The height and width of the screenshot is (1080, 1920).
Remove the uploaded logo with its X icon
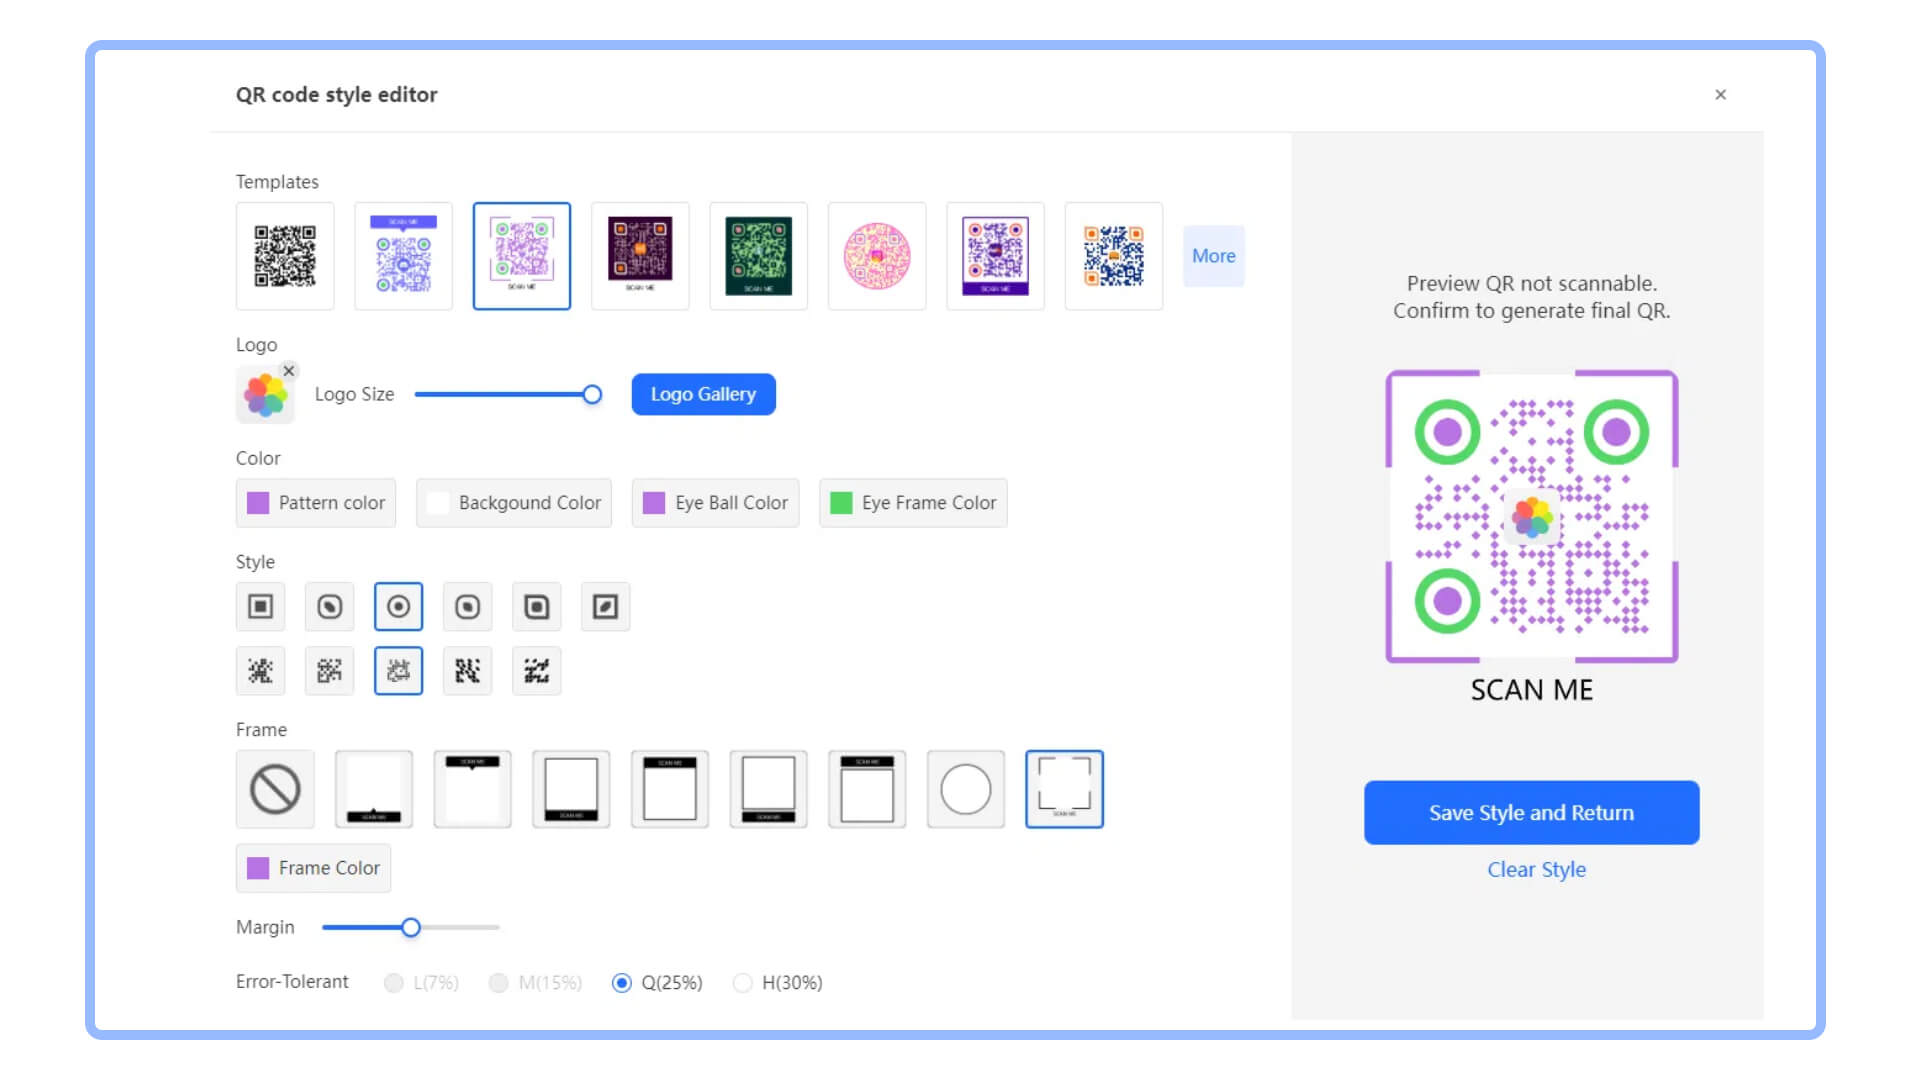pyautogui.click(x=289, y=371)
